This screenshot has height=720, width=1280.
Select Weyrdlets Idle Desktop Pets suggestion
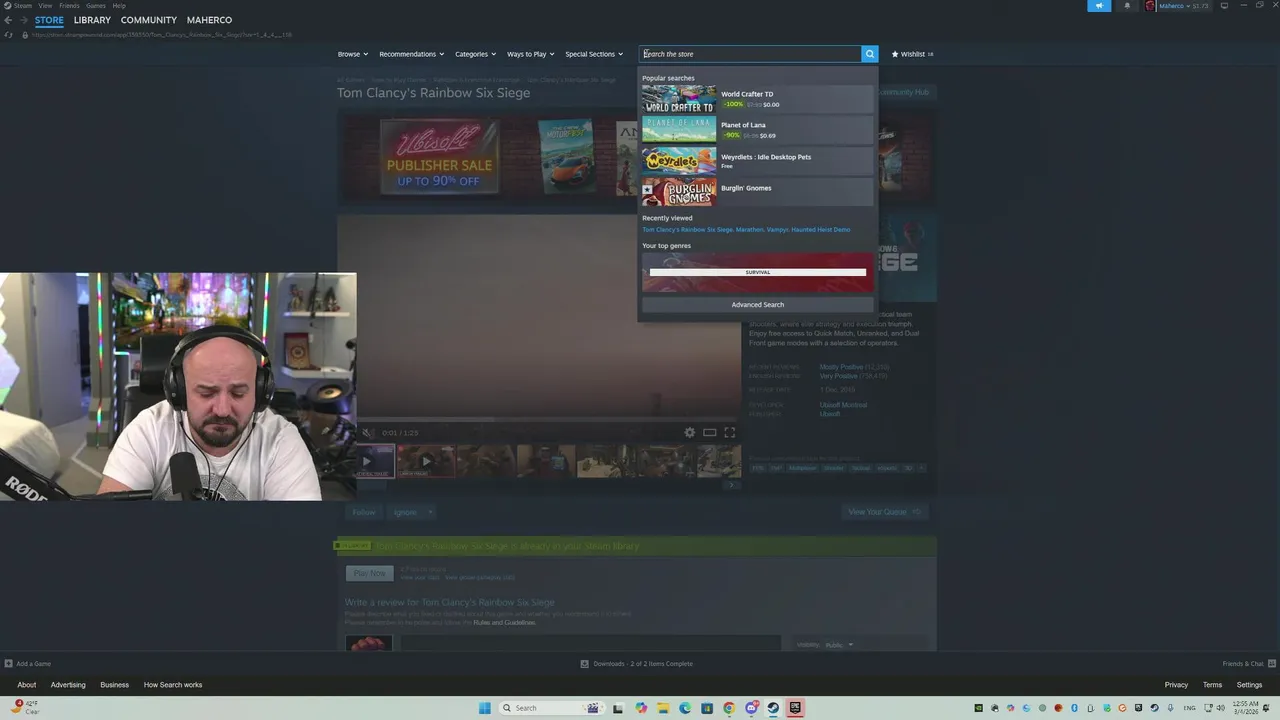(757, 161)
